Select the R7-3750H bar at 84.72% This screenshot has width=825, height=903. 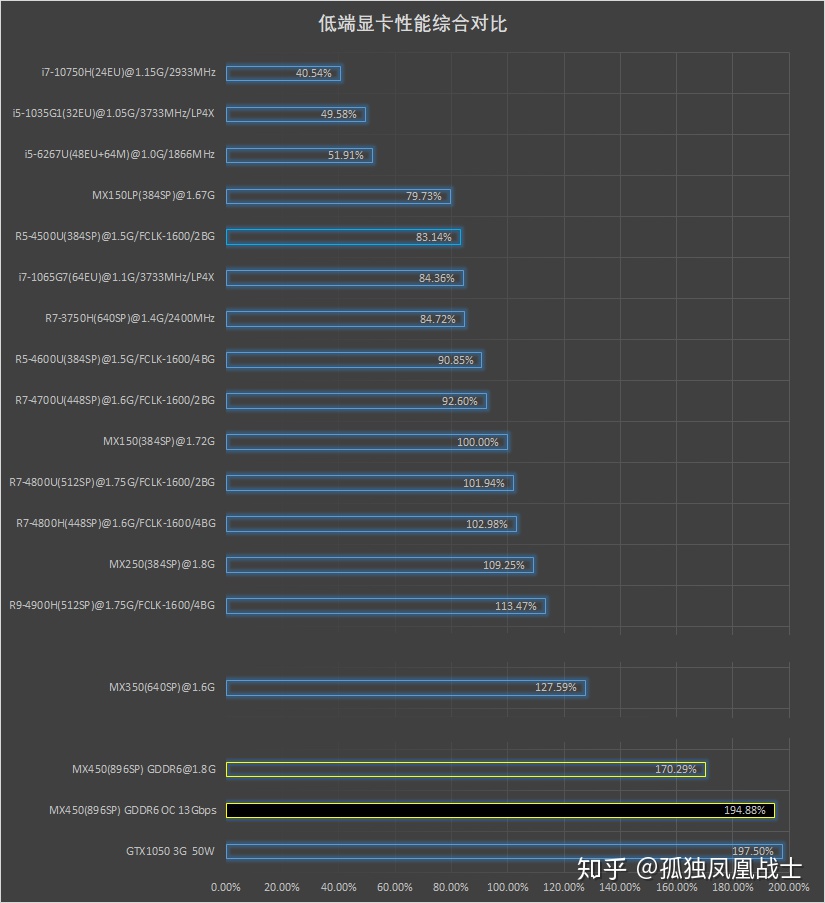click(345, 318)
